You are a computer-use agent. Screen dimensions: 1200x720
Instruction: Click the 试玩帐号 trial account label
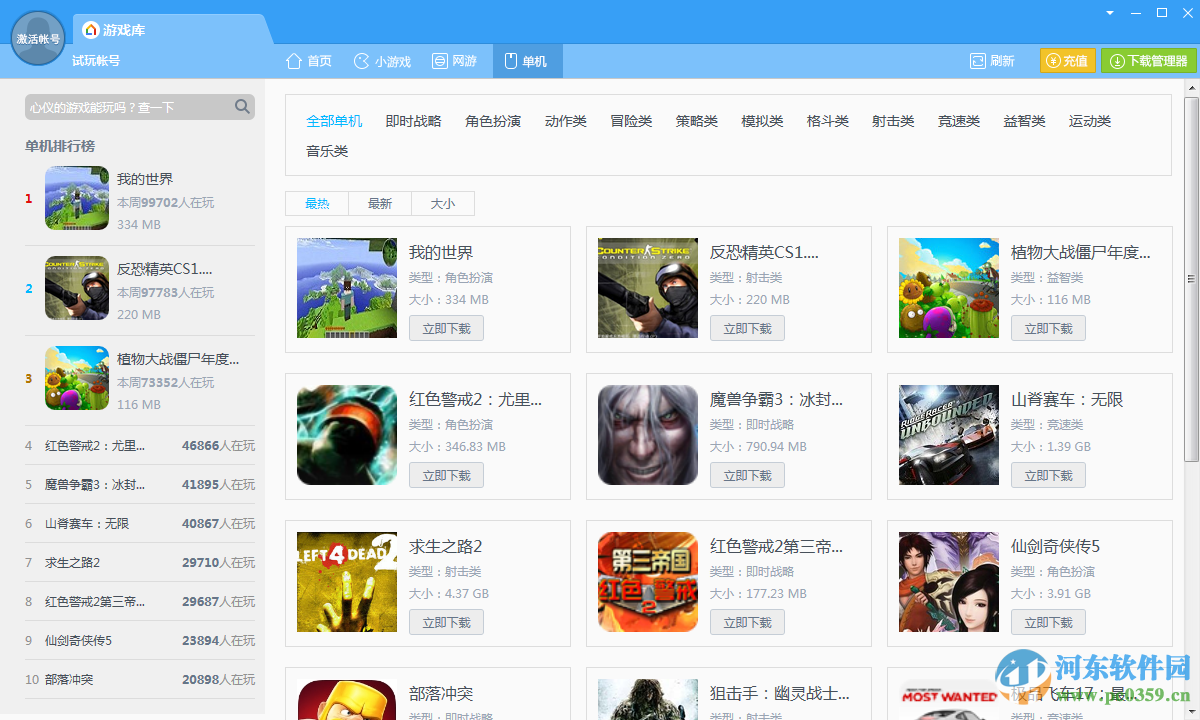pos(96,61)
